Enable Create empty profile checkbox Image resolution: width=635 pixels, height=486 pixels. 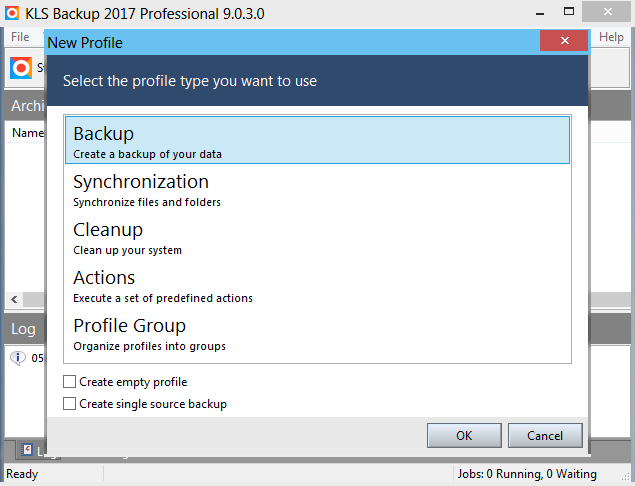pyautogui.click(x=69, y=382)
